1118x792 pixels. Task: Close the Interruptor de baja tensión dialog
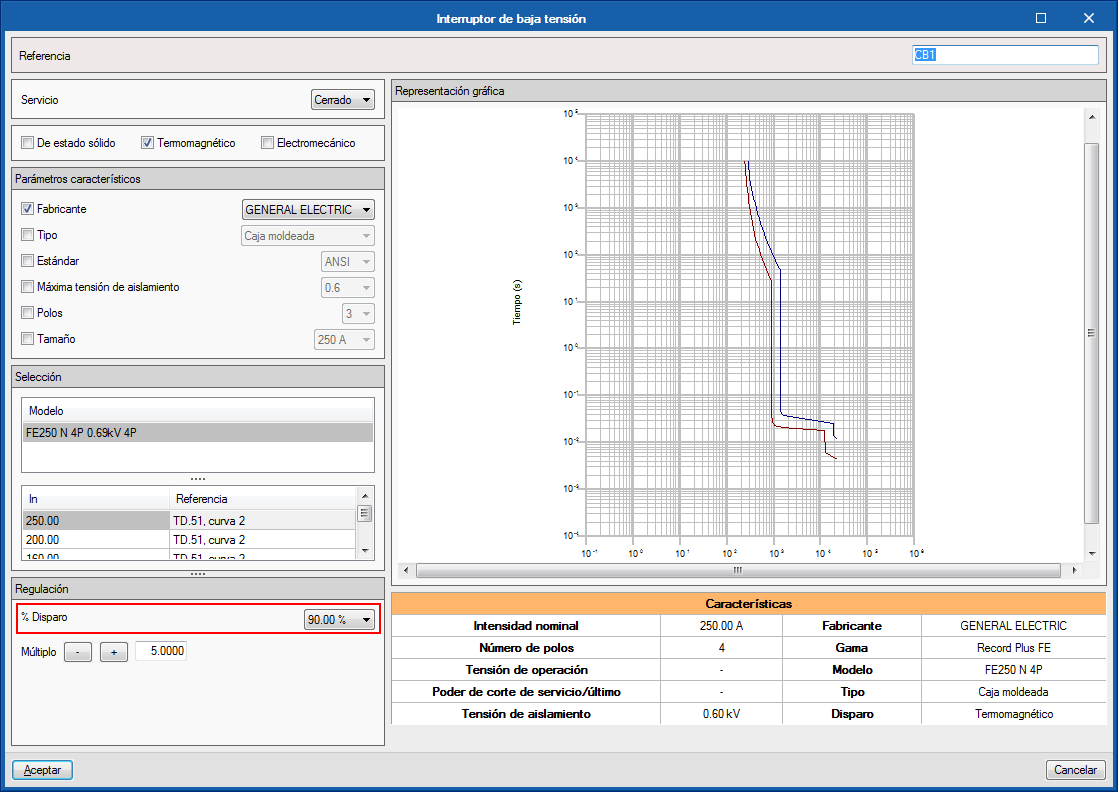coord(1088,19)
